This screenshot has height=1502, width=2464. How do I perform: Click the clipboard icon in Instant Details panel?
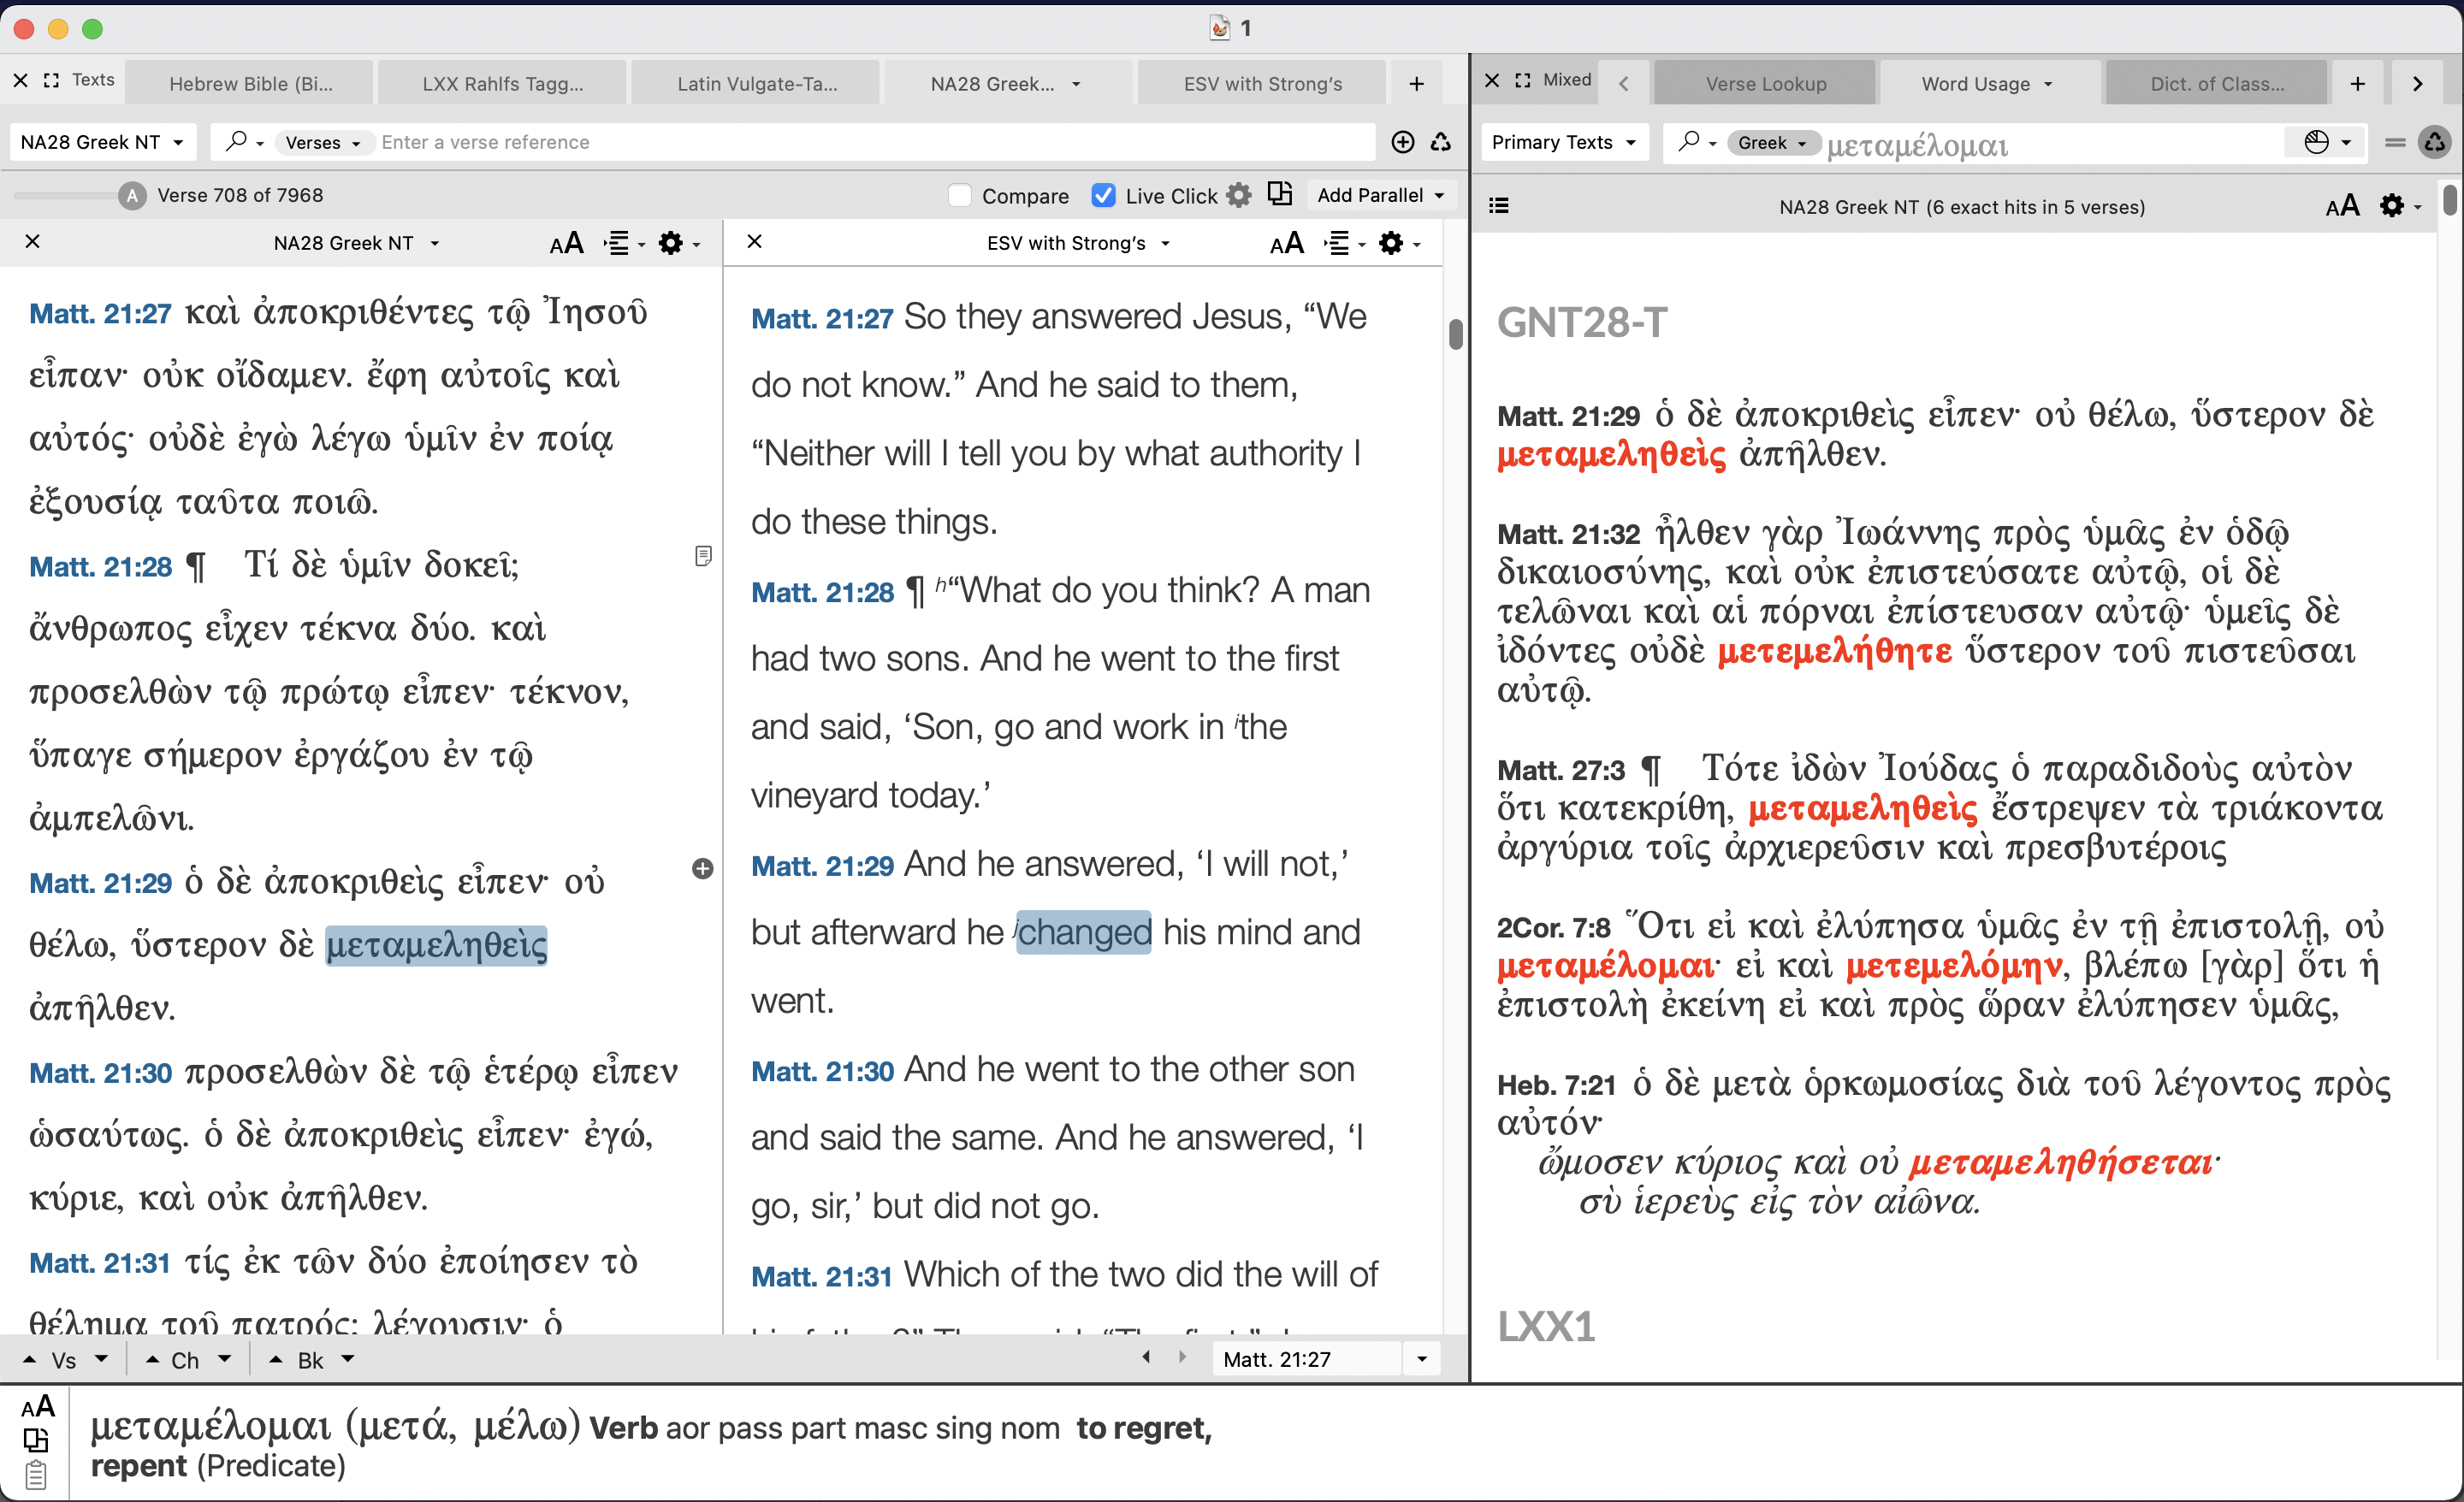point(36,1474)
